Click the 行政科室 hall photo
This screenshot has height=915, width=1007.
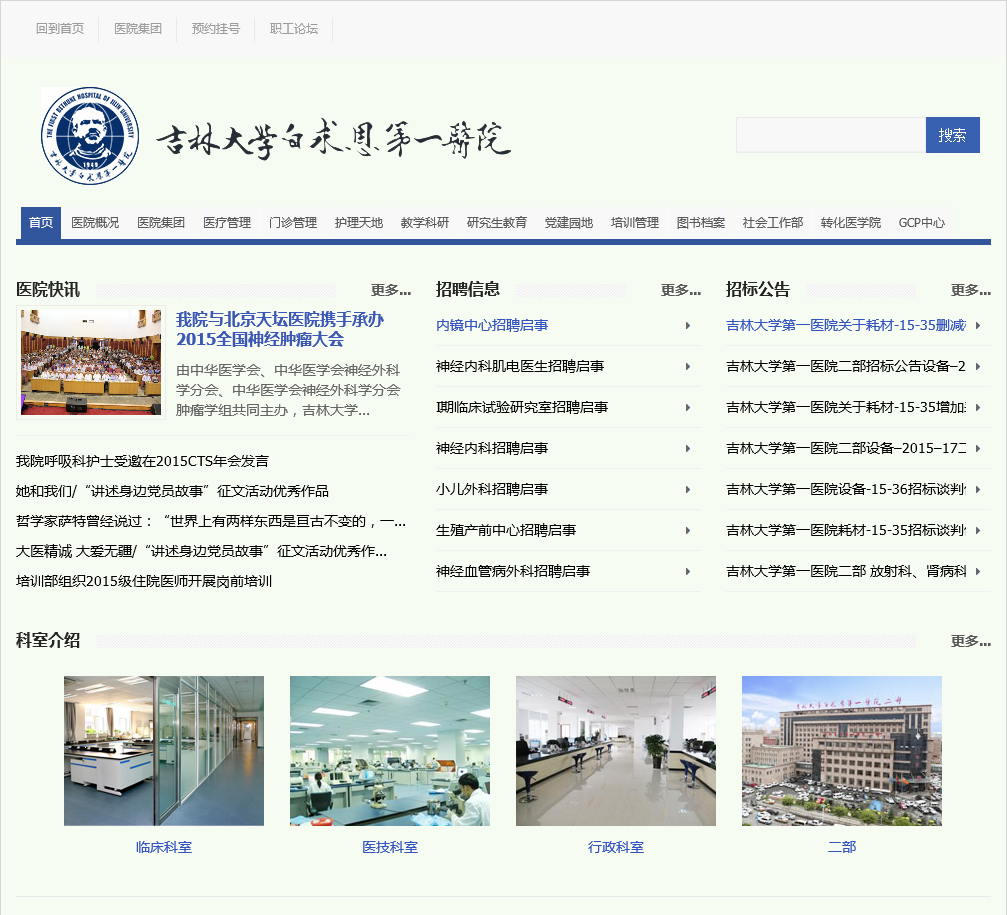[616, 751]
